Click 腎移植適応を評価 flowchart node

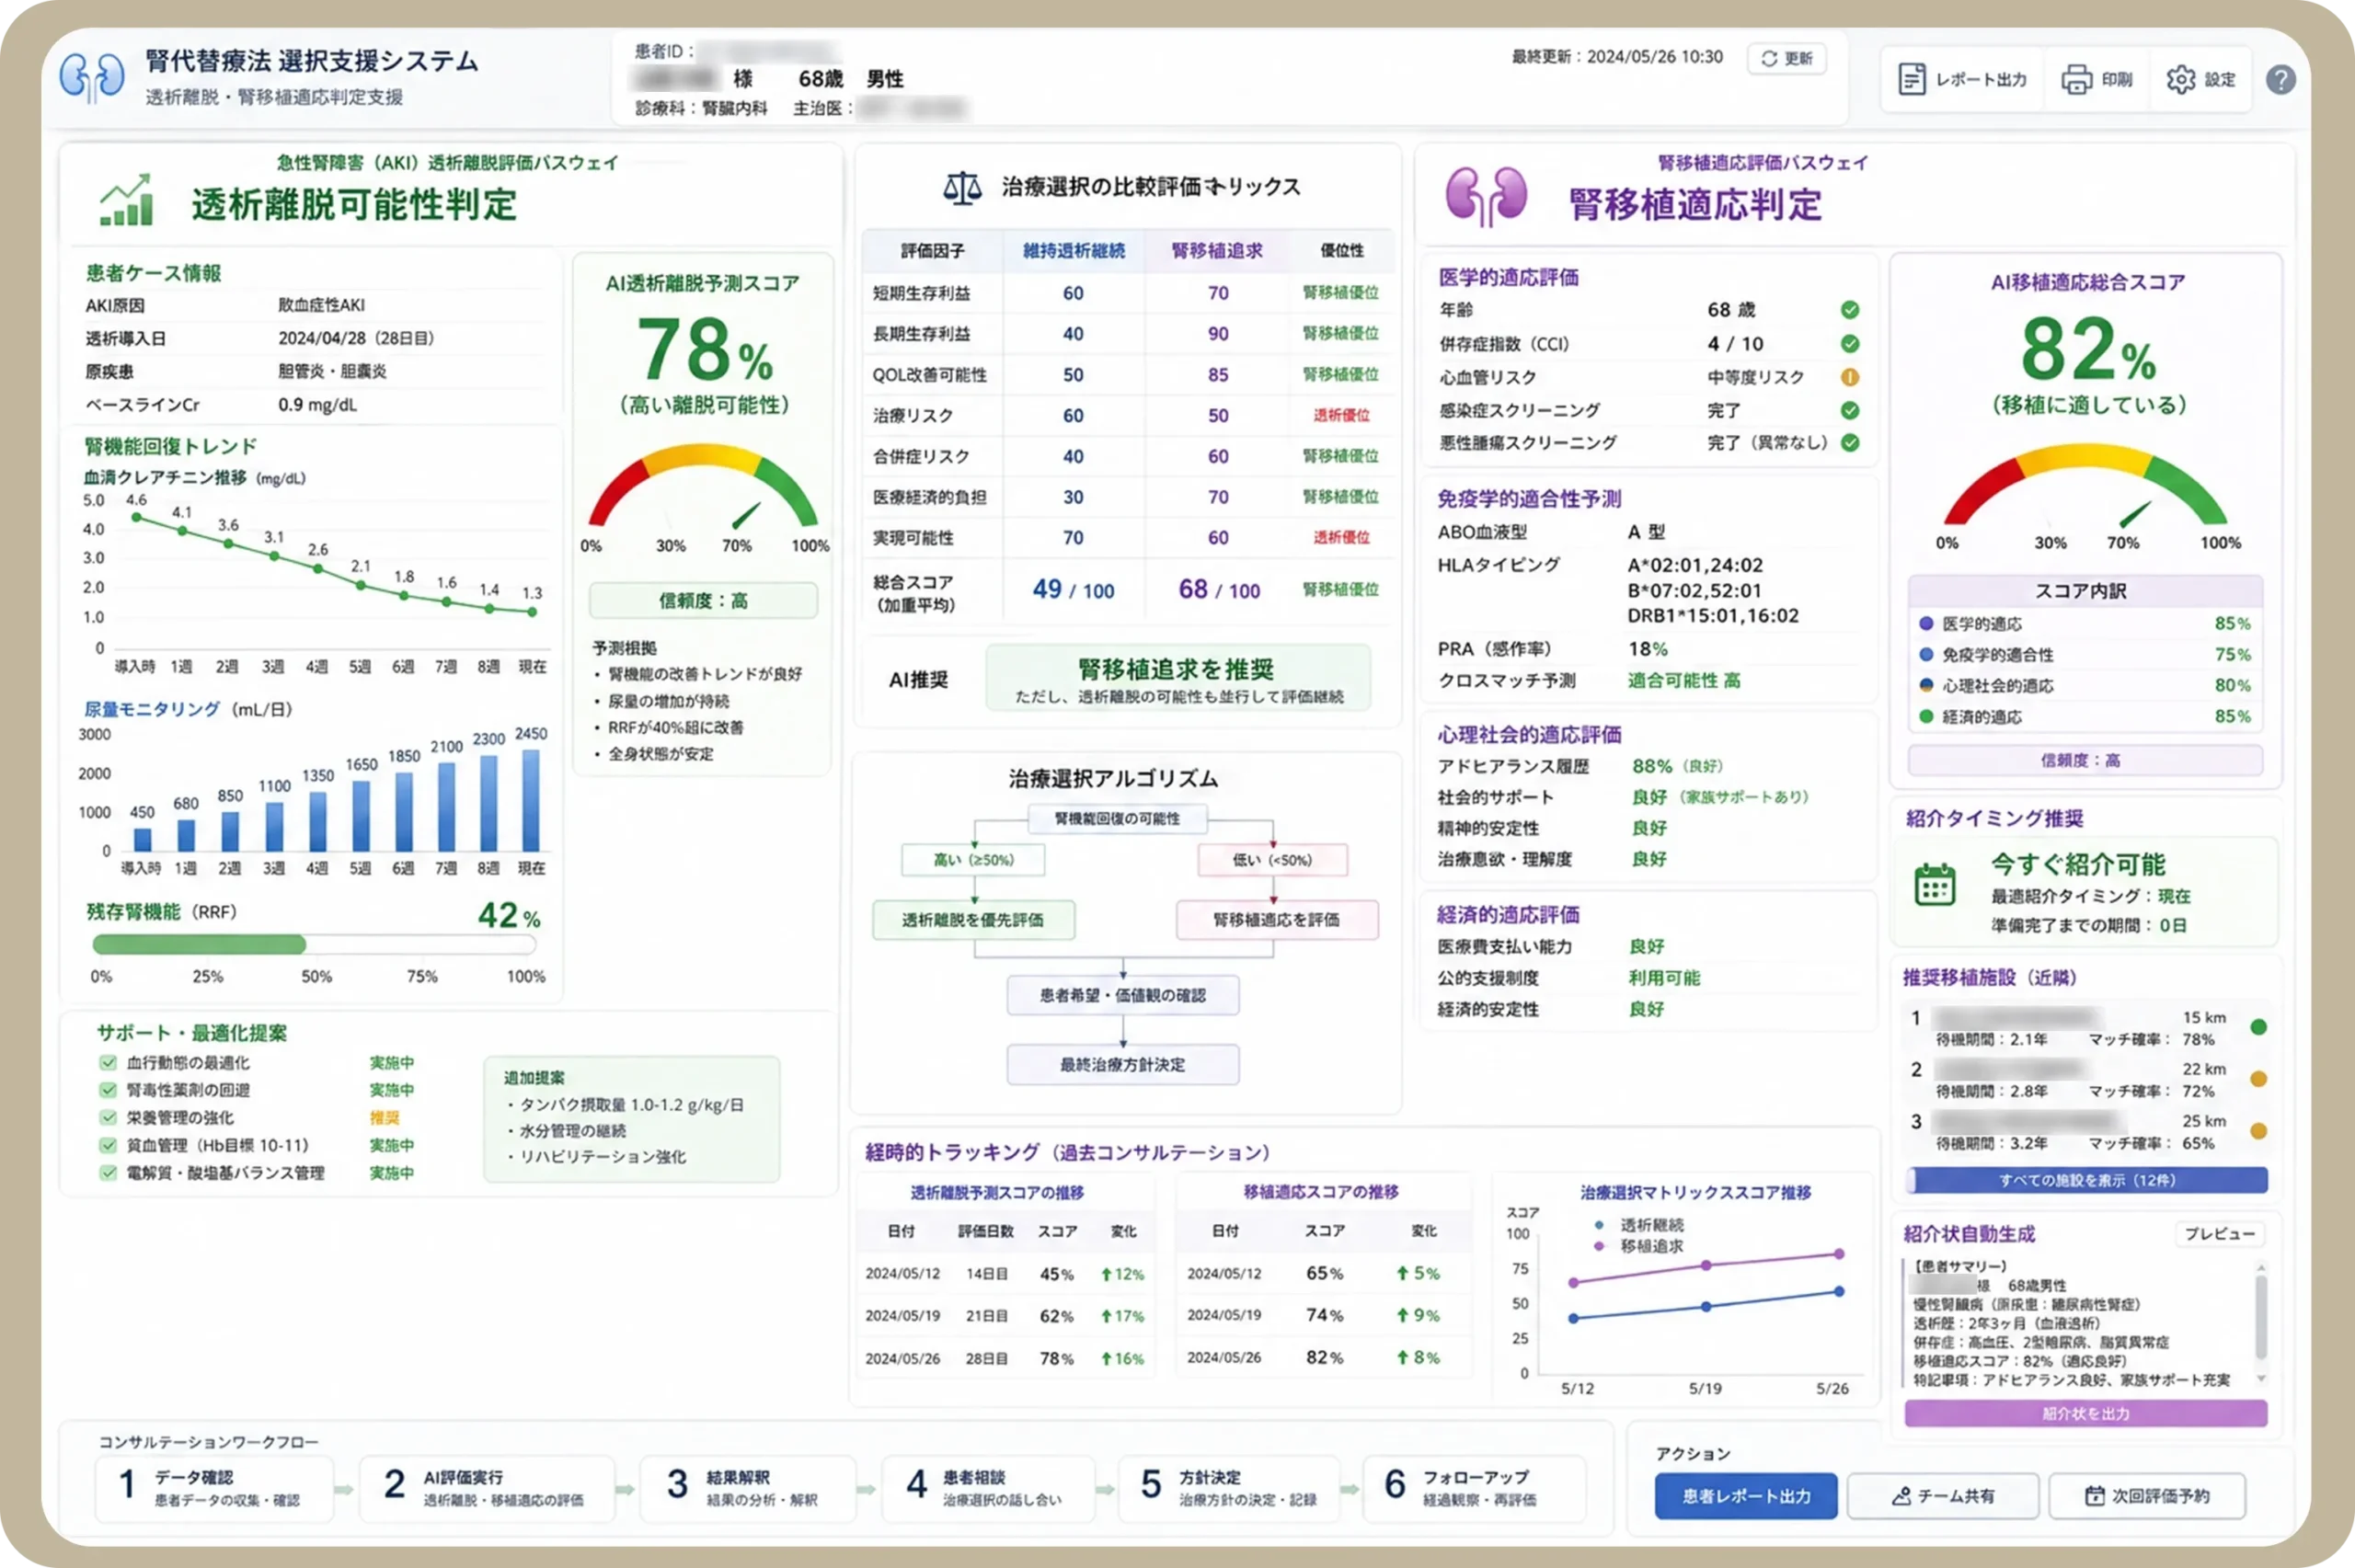point(1276,920)
